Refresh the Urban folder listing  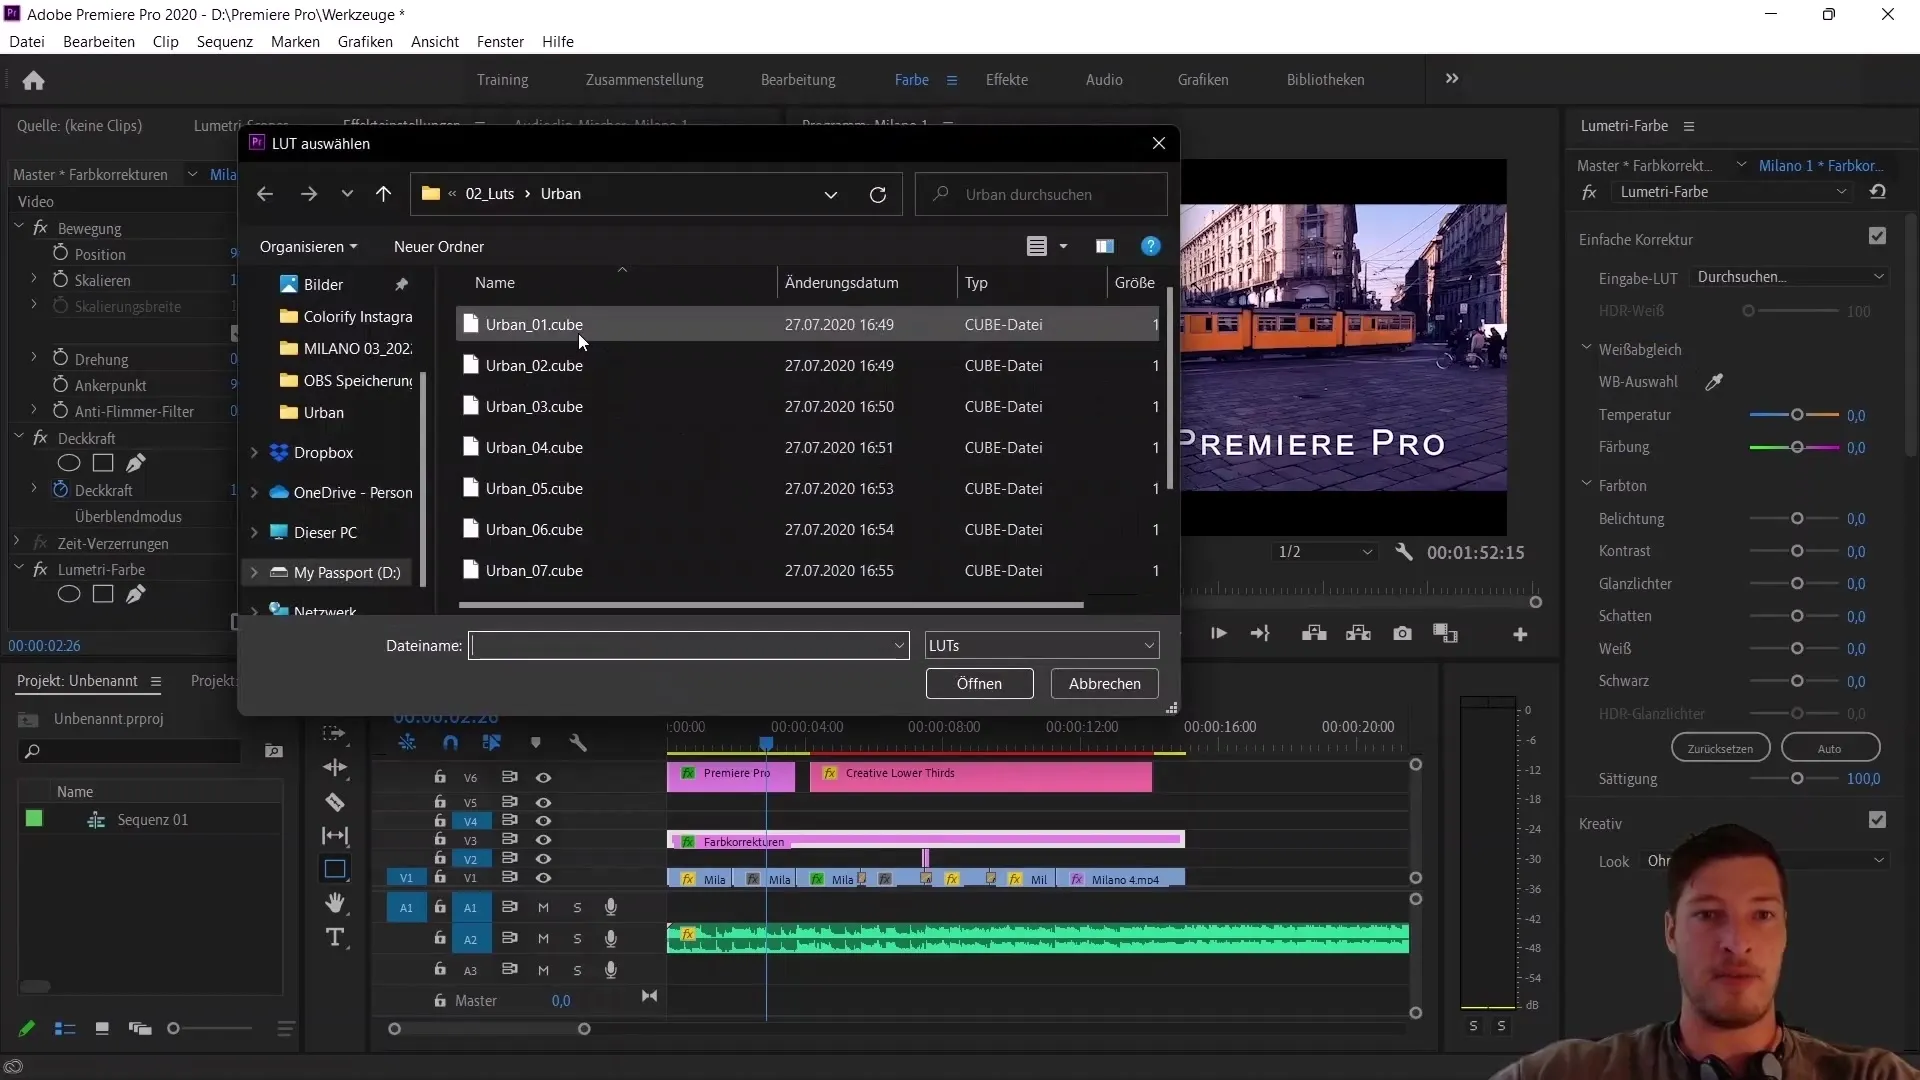point(878,194)
